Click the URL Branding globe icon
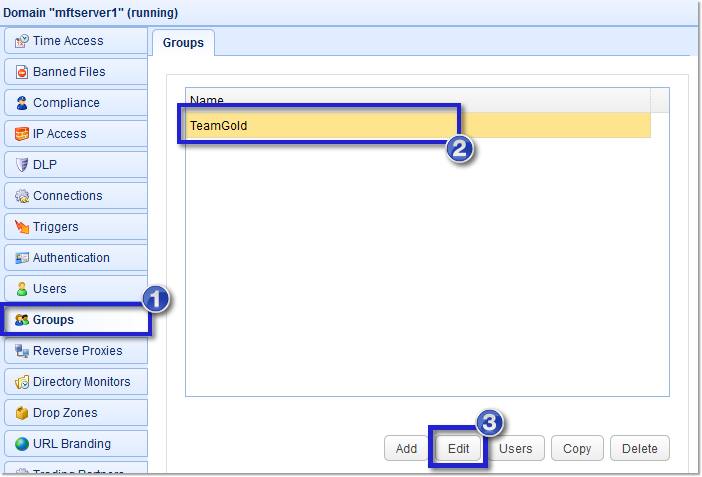The height and width of the screenshot is (477, 702). click(x=21, y=444)
